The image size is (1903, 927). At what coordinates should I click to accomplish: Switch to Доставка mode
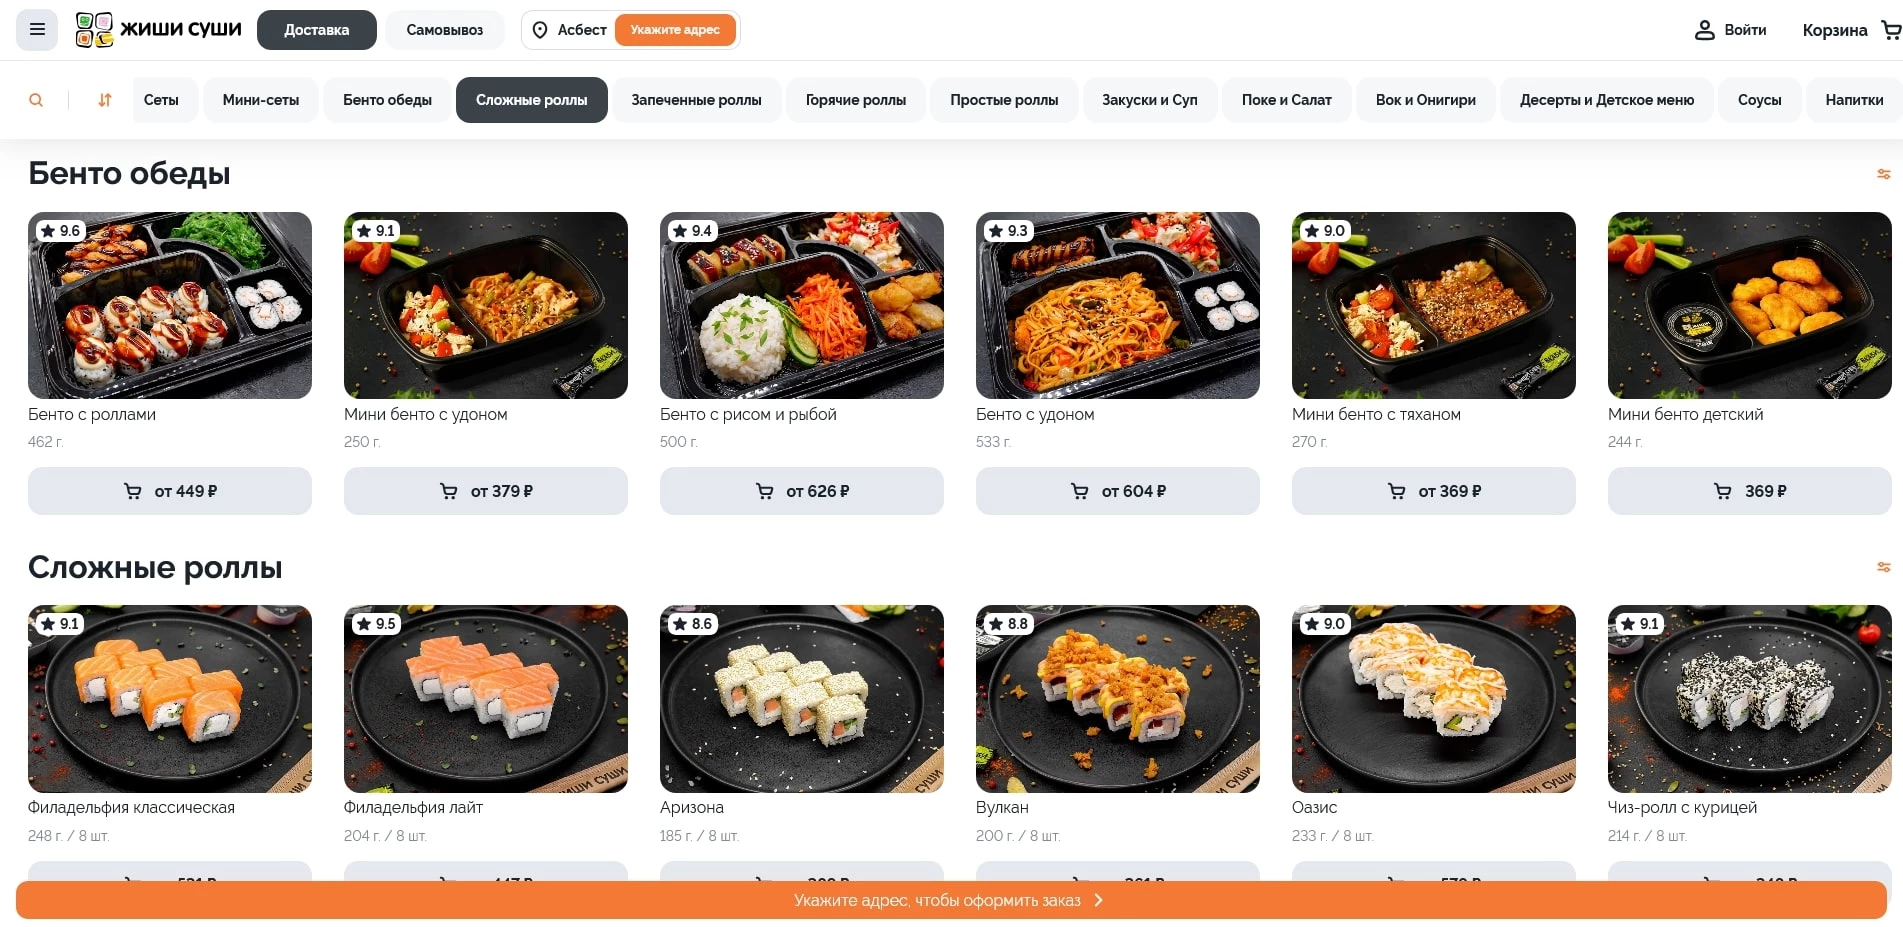pyautogui.click(x=317, y=30)
